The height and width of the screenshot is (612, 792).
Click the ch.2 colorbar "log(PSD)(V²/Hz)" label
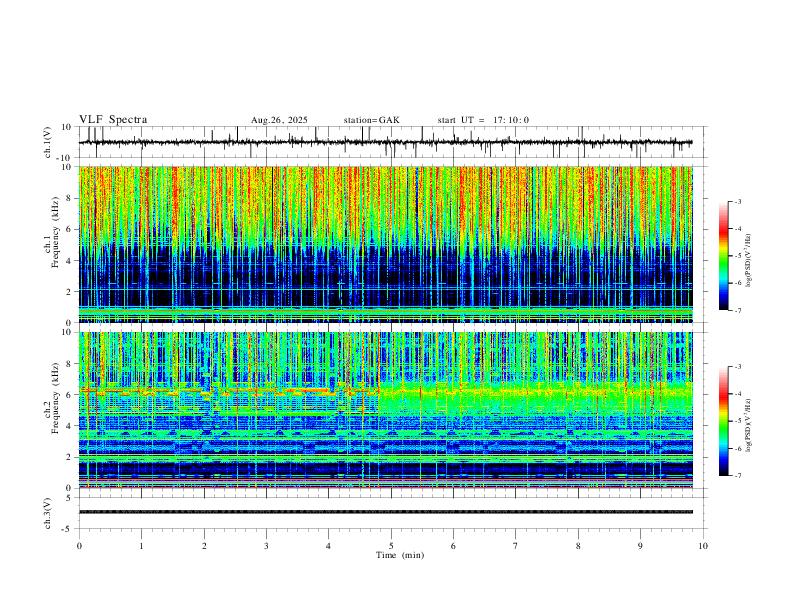tap(748, 425)
